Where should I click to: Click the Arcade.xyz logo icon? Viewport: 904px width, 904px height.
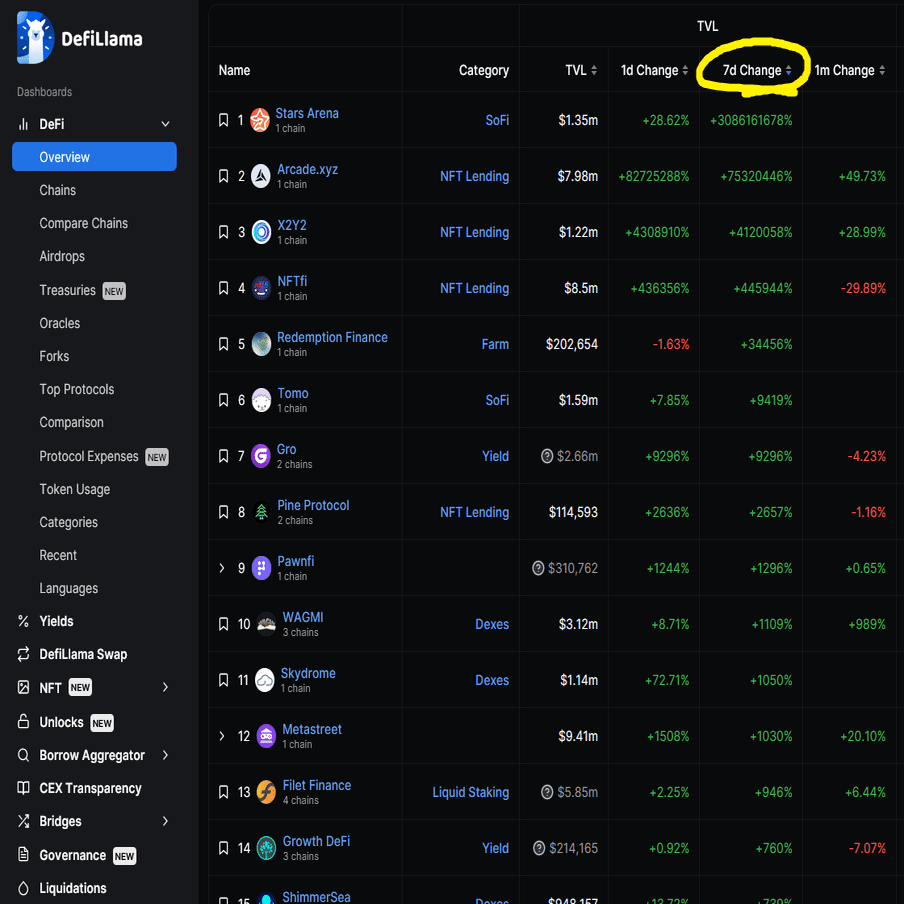pyautogui.click(x=261, y=176)
